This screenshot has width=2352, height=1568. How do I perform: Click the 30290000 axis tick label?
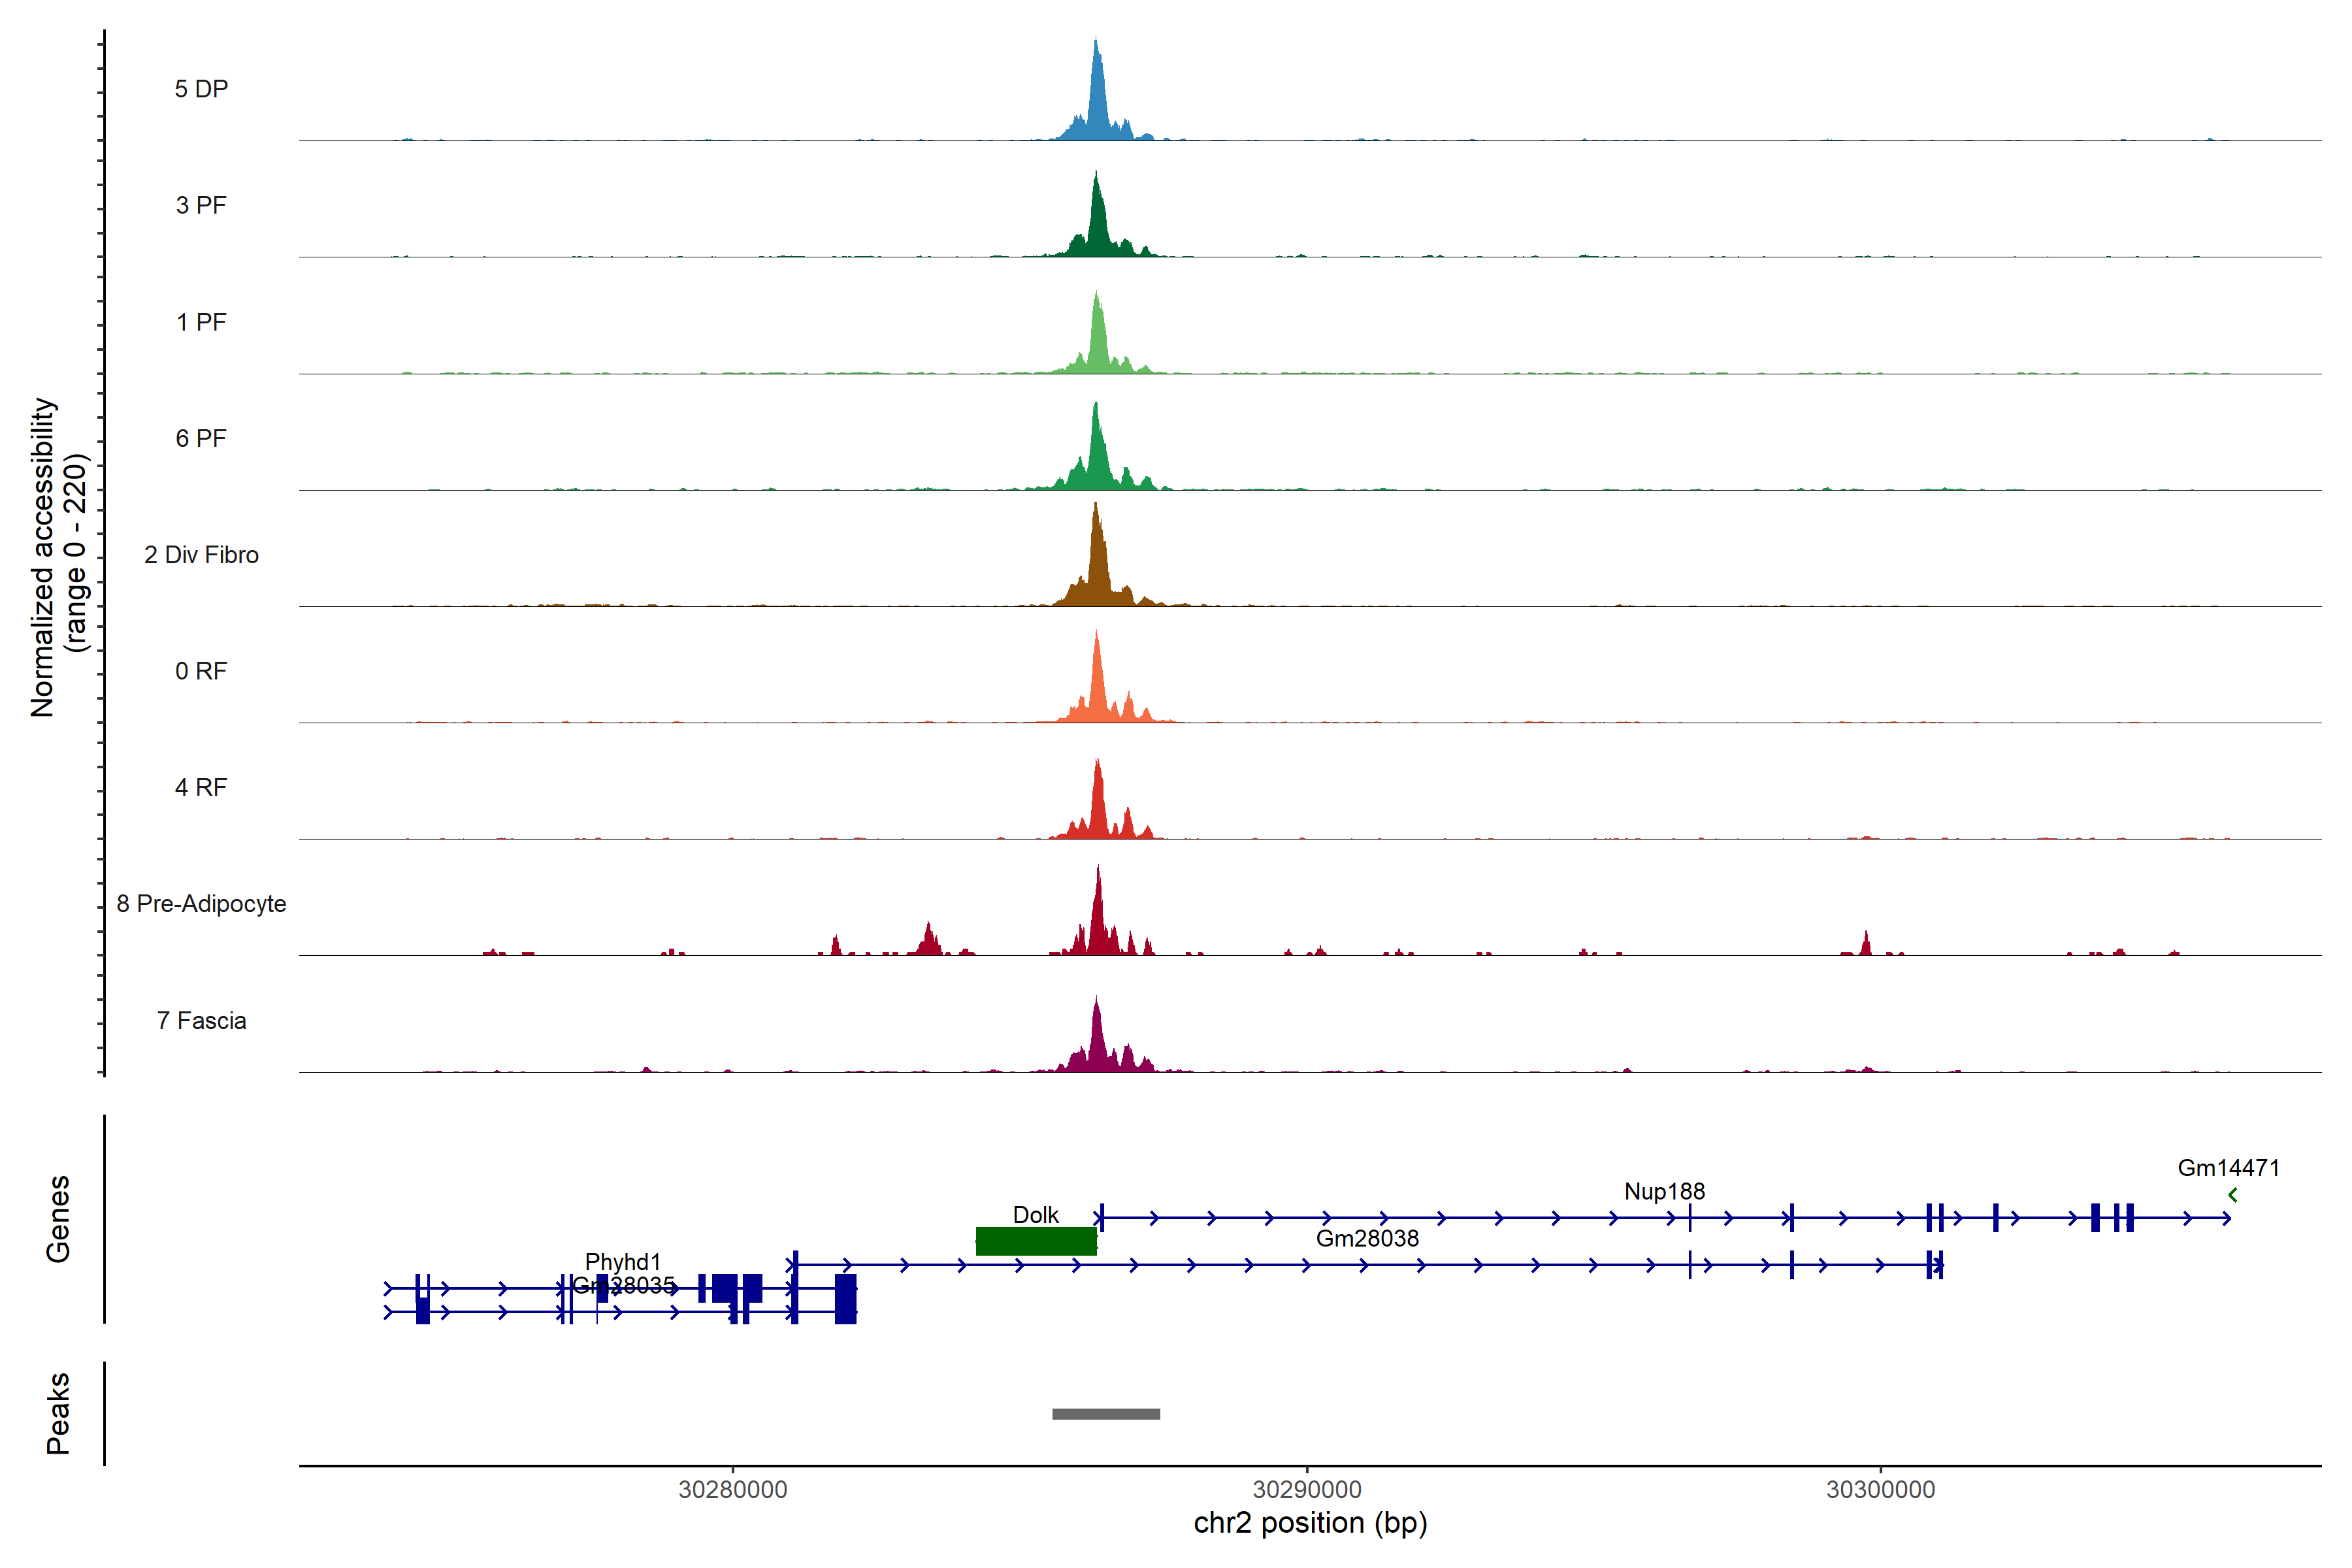coord(1307,1490)
